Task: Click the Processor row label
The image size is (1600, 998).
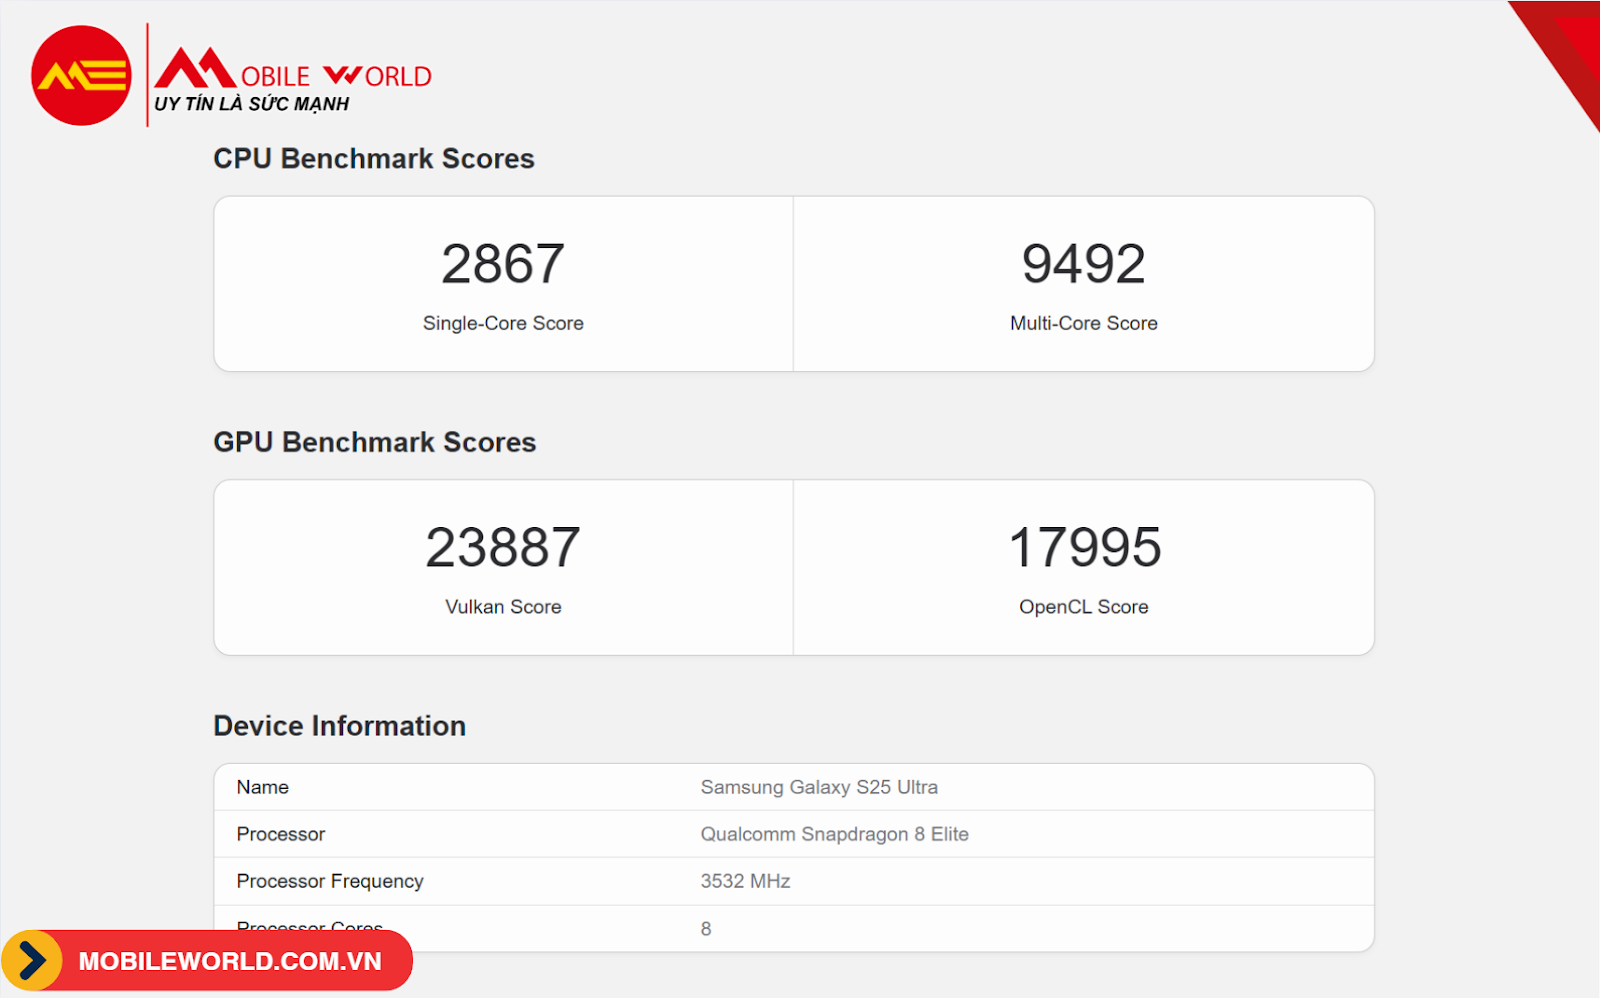Action: (x=281, y=834)
